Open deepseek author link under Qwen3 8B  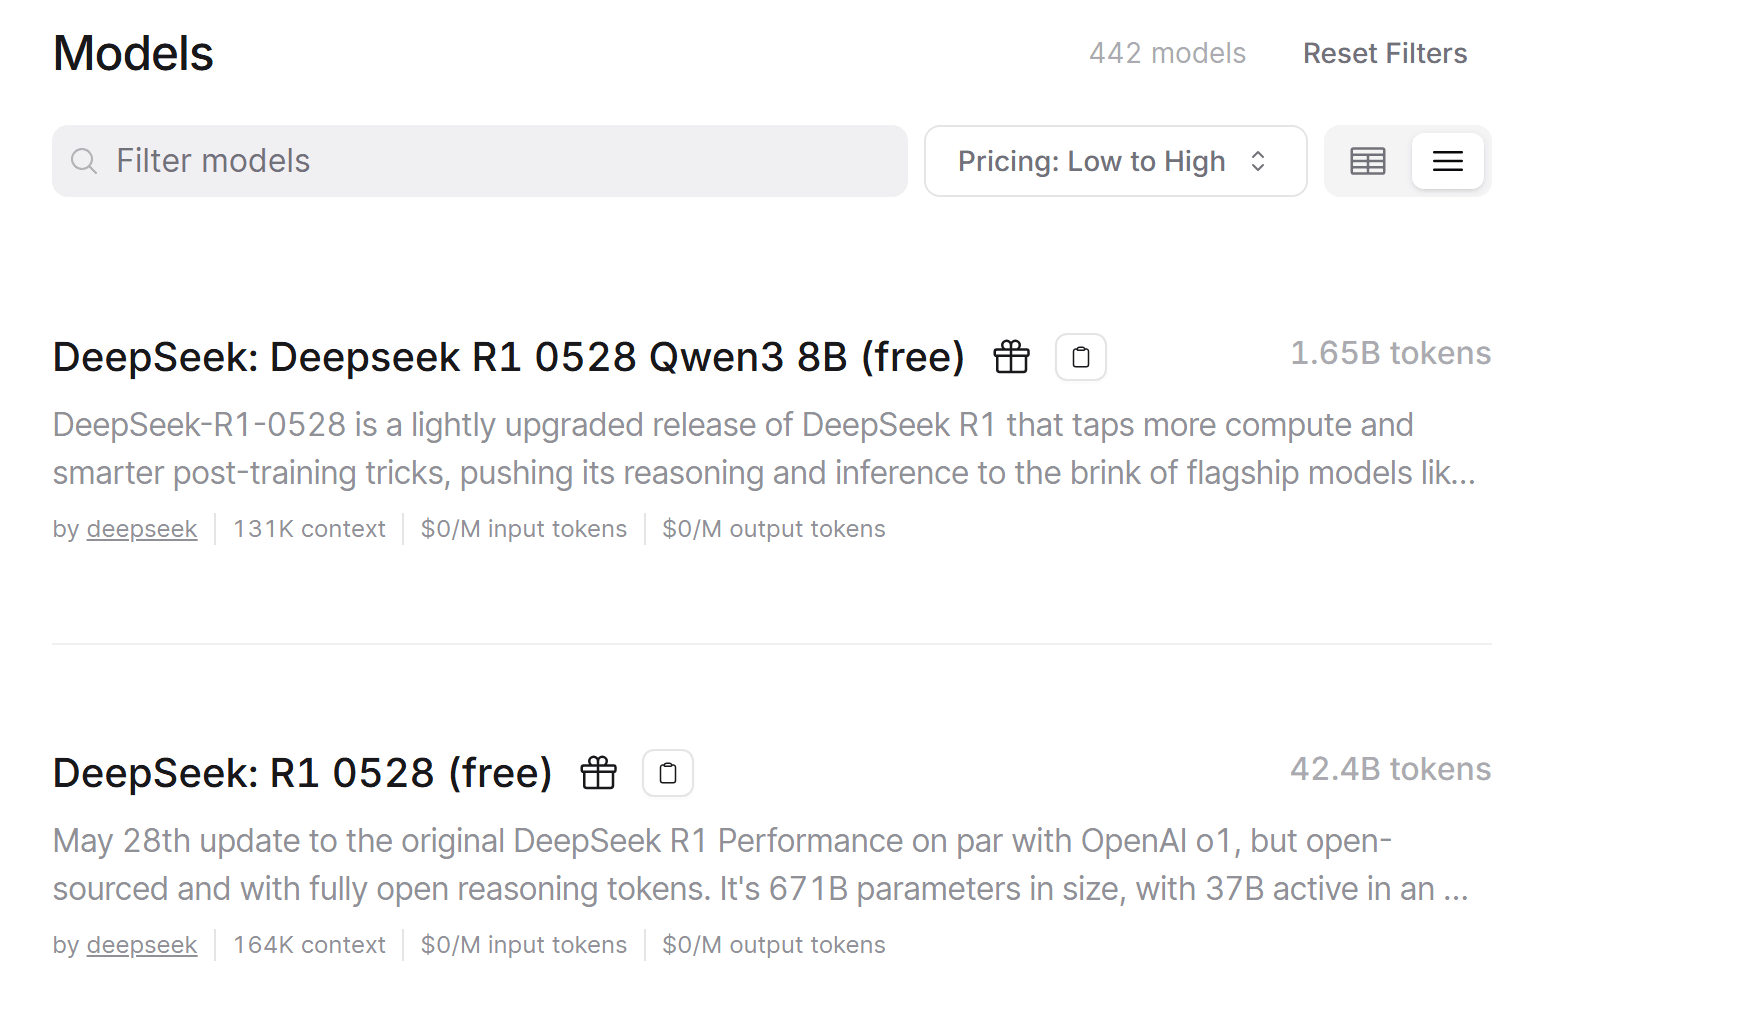click(x=142, y=529)
